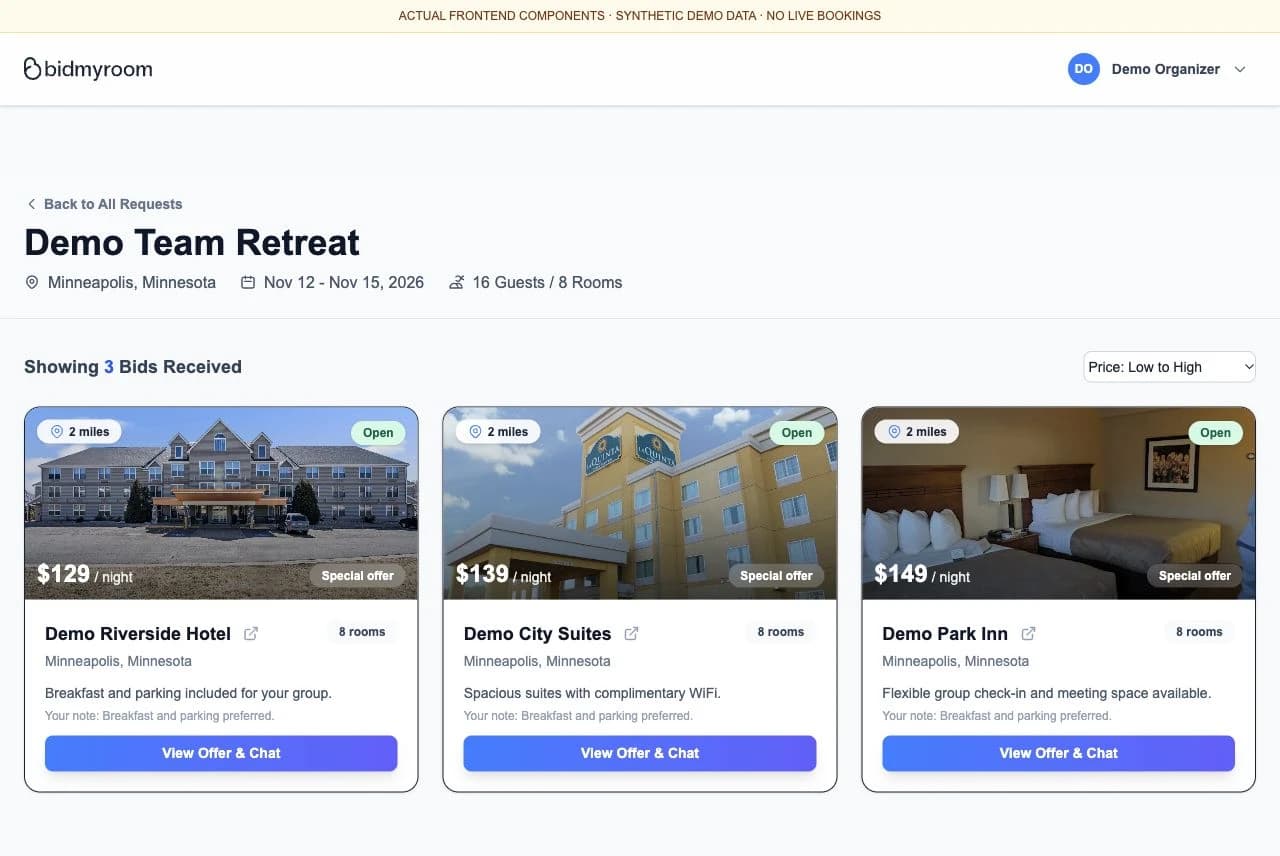
Task: View Offer & Chat for Demo Park Inn
Action: 1058,753
